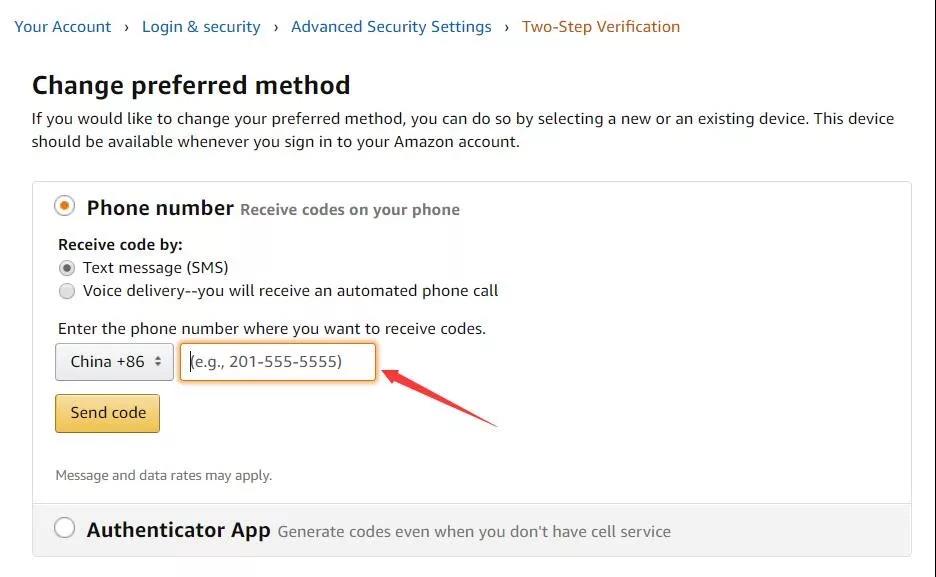The height and width of the screenshot is (577, 936).
Task: Click the "Message and data rates may apply" note
Action: (164, 476)
